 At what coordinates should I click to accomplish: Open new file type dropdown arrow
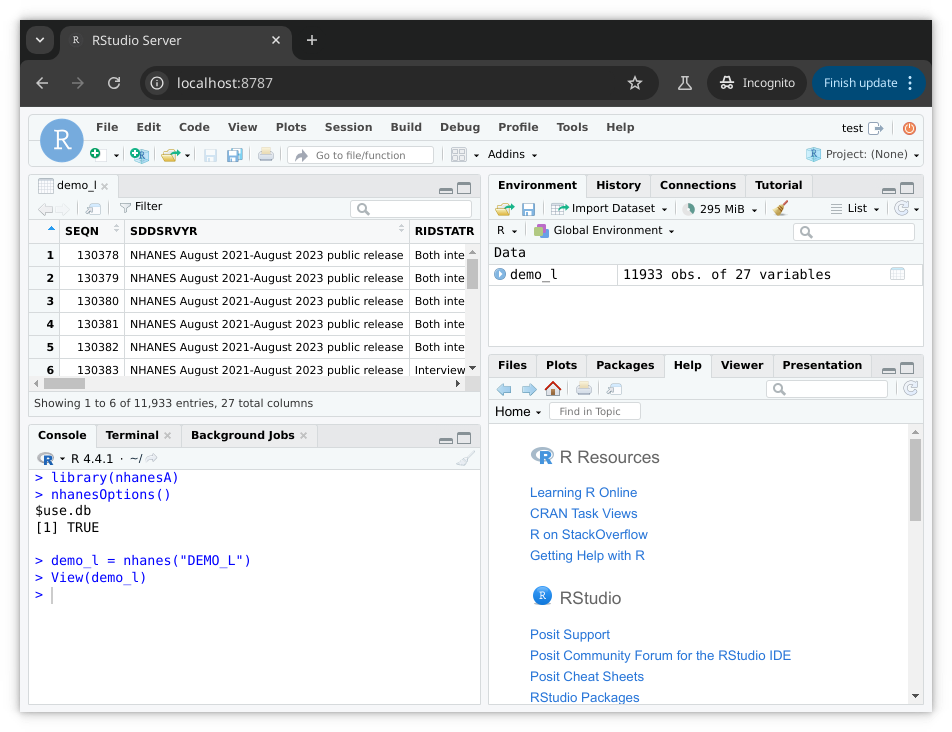[x=116, y=155]
